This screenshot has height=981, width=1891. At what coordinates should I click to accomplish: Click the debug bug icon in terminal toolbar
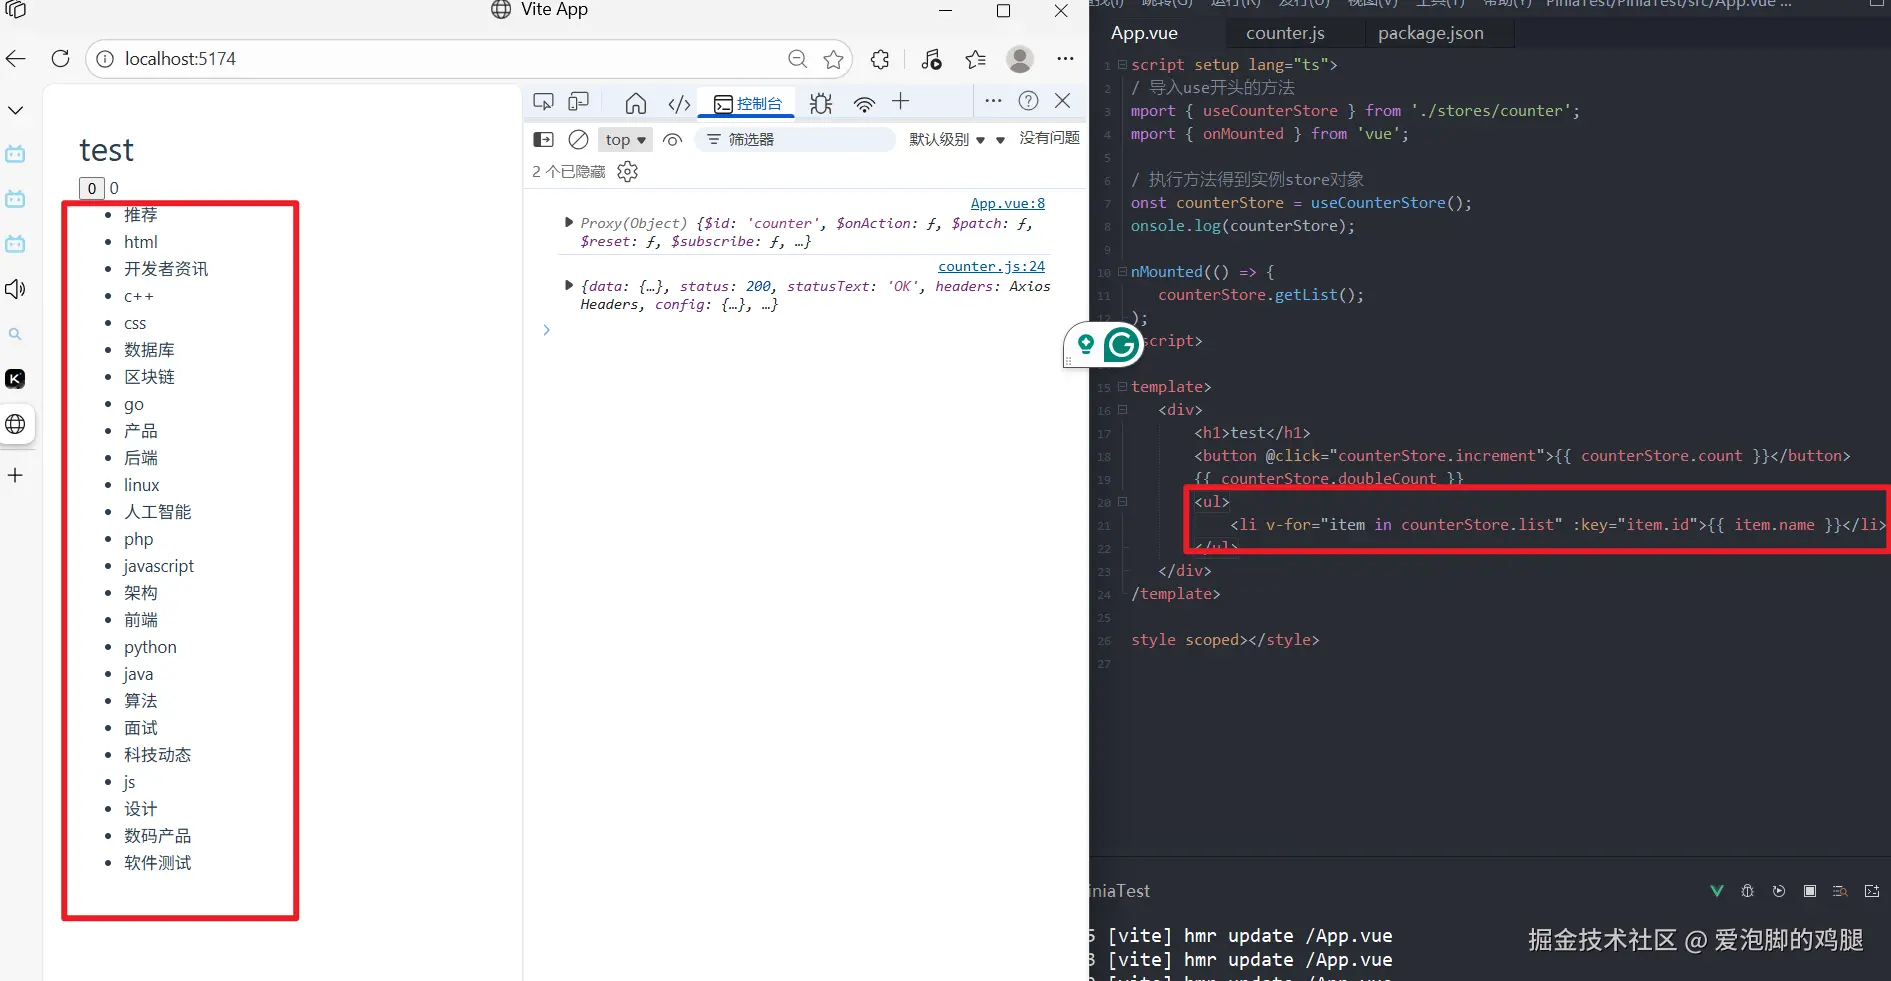click(1748, 891)
